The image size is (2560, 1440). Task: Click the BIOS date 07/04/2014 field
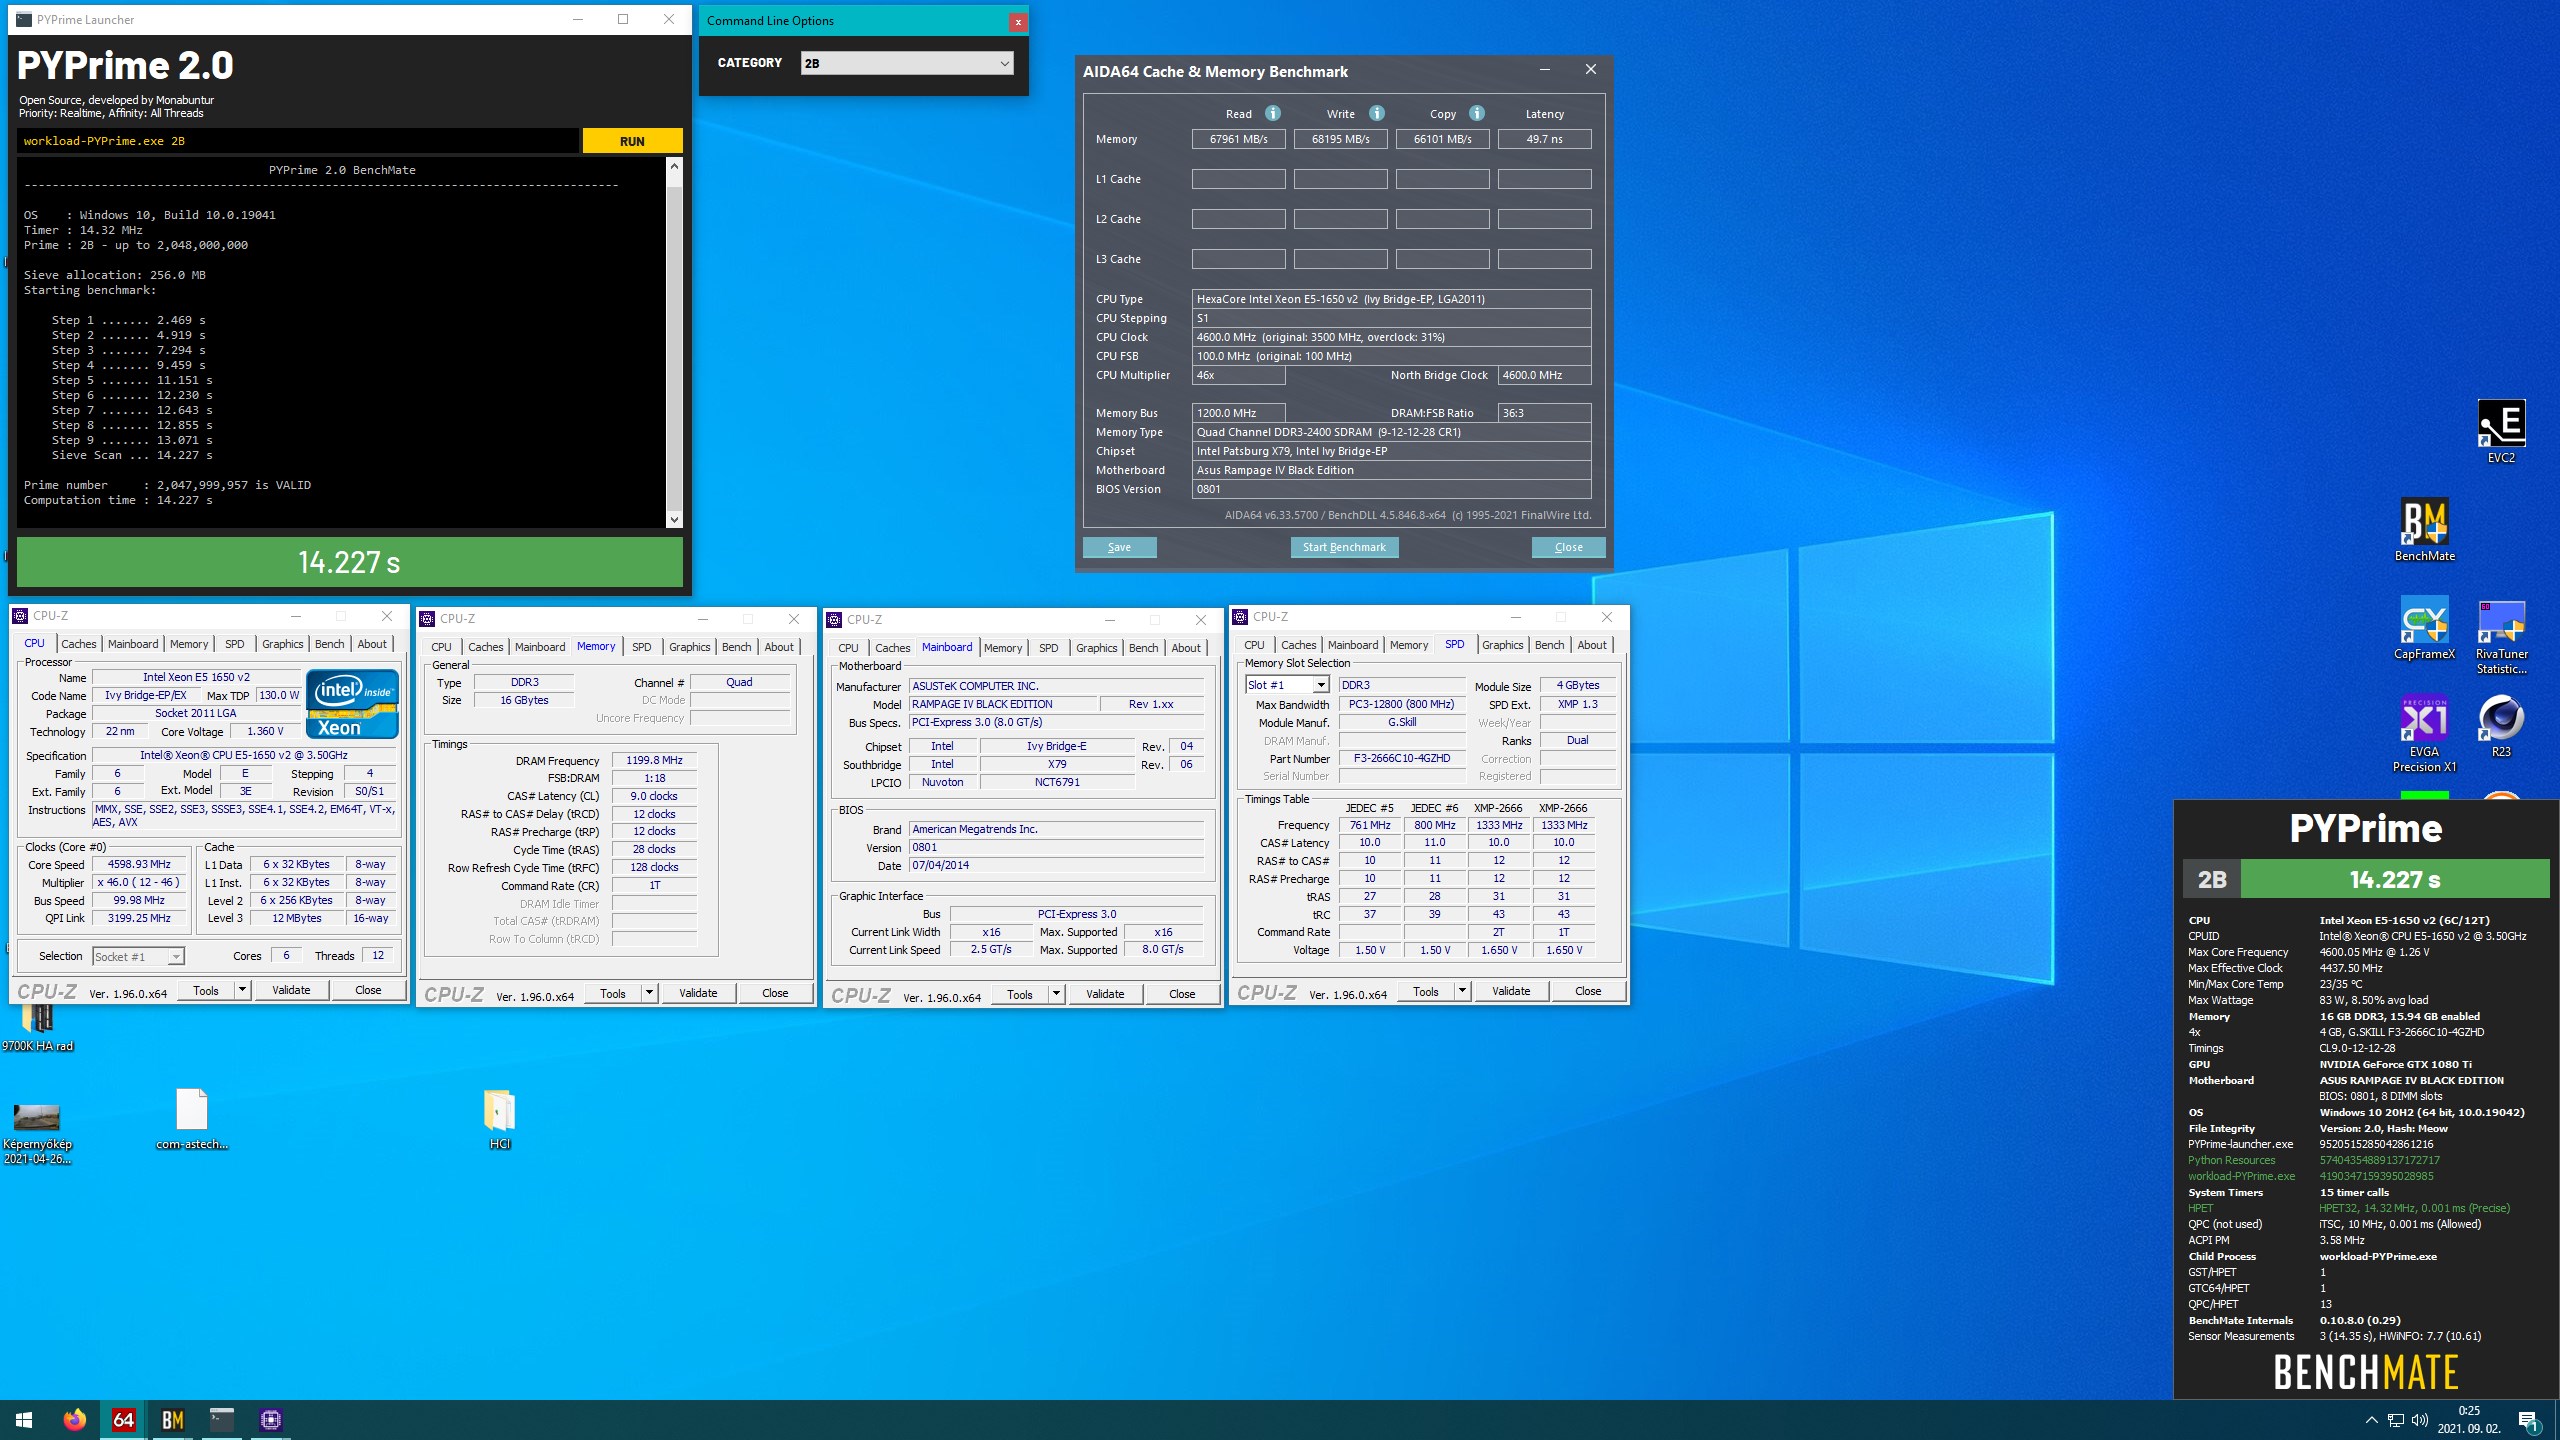1056,865
